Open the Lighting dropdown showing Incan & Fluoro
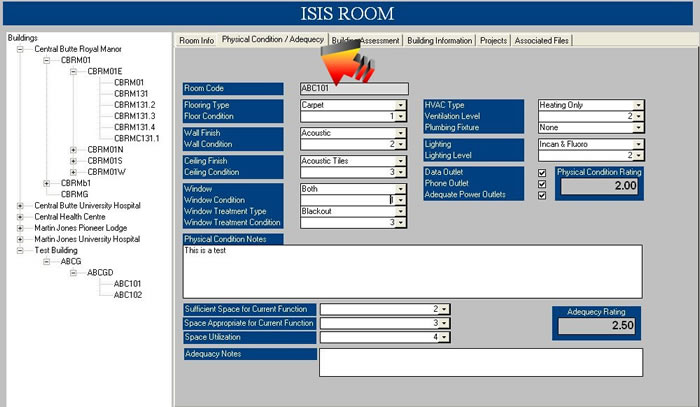700x407 pixels. (638, 144)
